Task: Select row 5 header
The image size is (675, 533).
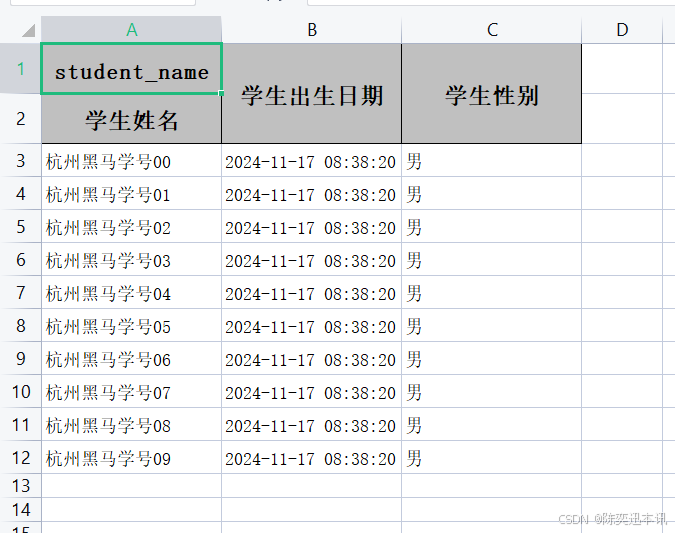Action: pos(21,226)
